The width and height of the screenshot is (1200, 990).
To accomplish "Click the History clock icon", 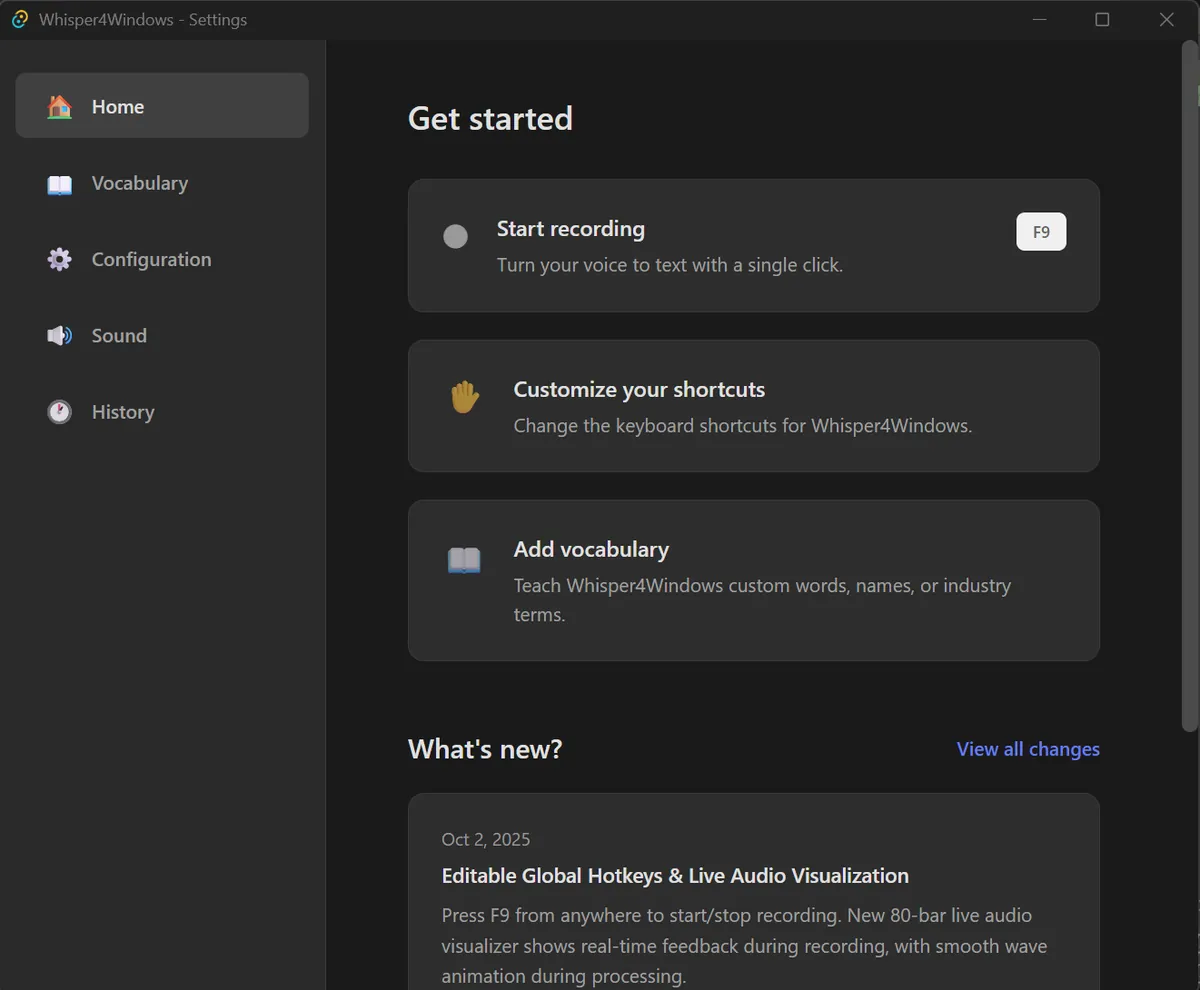I will click(x=60, y=412).
